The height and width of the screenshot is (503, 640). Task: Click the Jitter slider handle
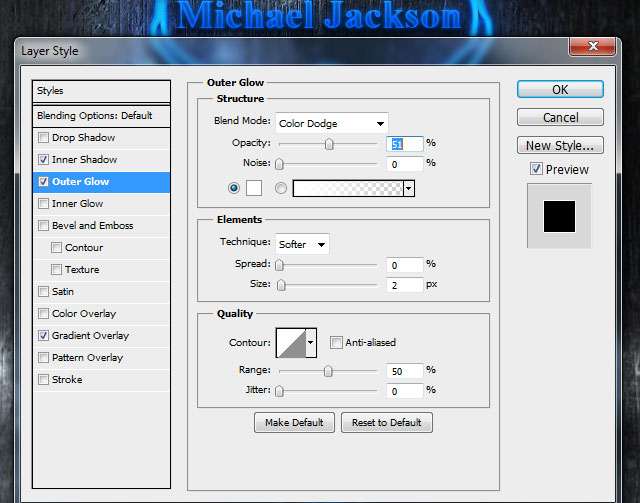(x=279, y=391)
